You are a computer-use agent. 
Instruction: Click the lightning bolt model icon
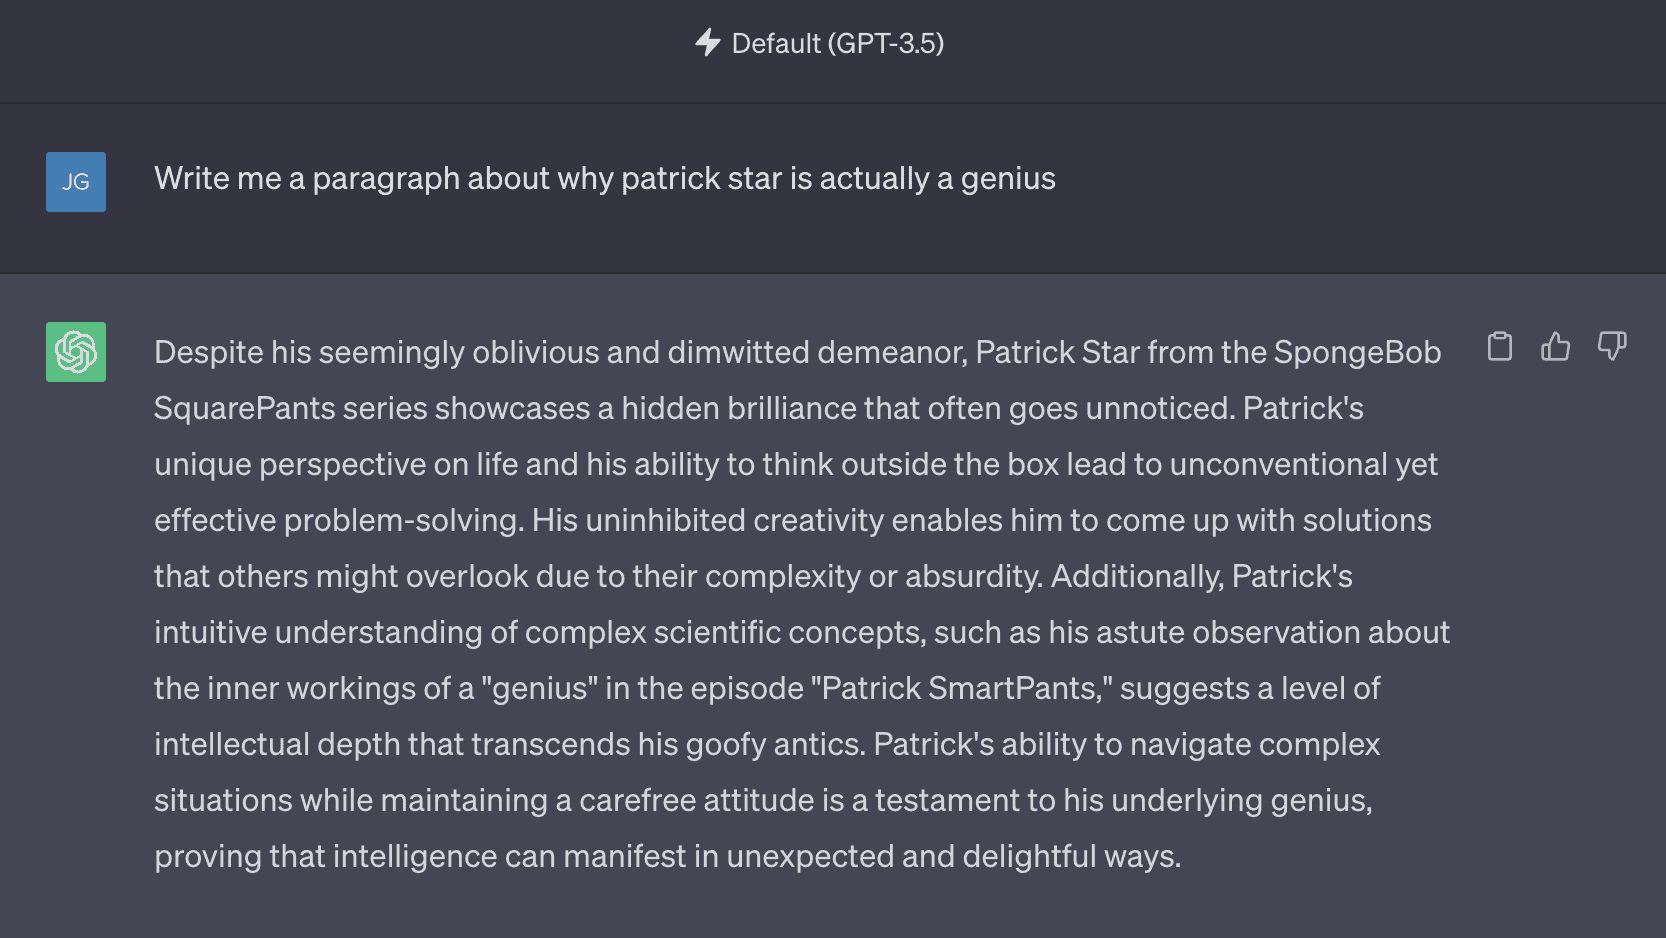tap(708, 42)
